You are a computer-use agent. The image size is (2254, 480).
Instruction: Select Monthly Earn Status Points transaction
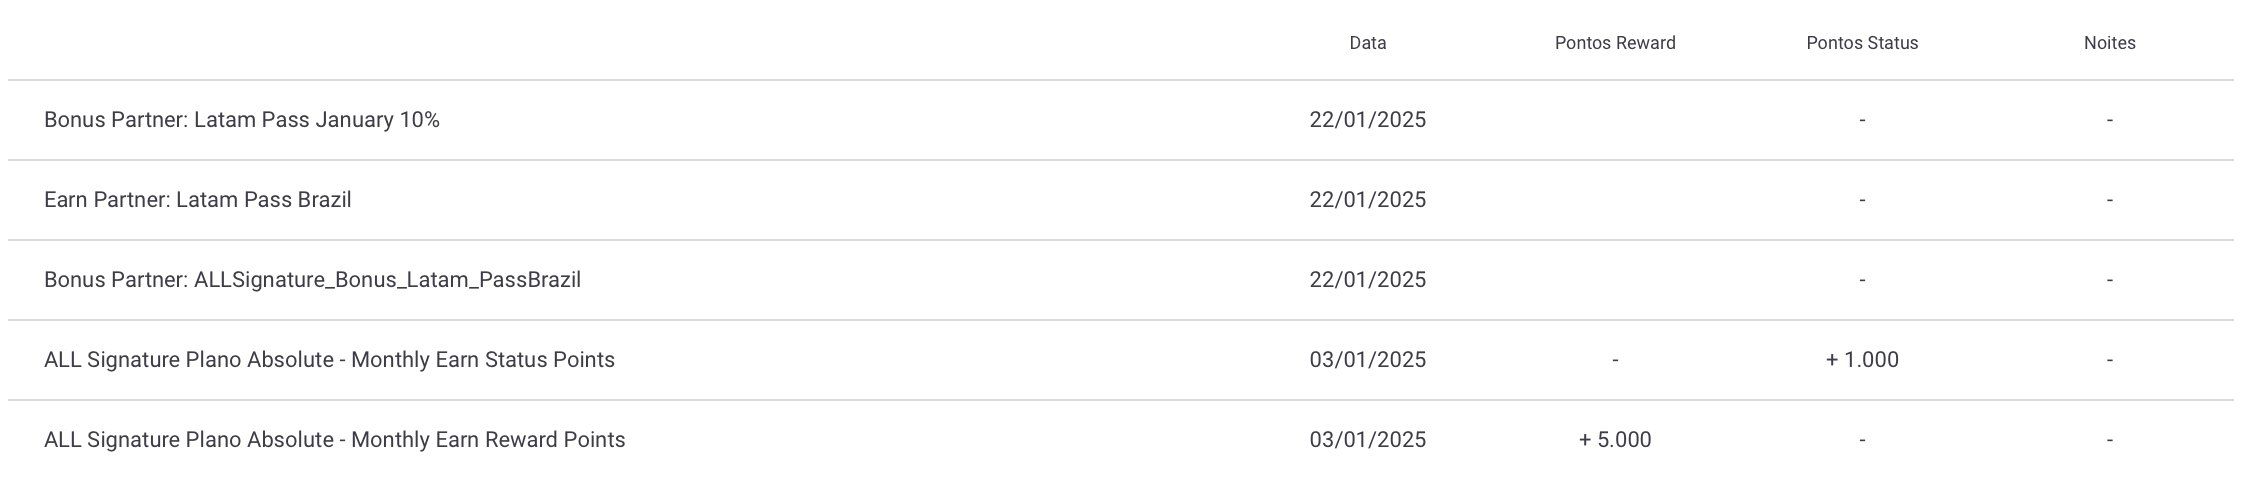pyautogui.click(x=1120, y=360)
